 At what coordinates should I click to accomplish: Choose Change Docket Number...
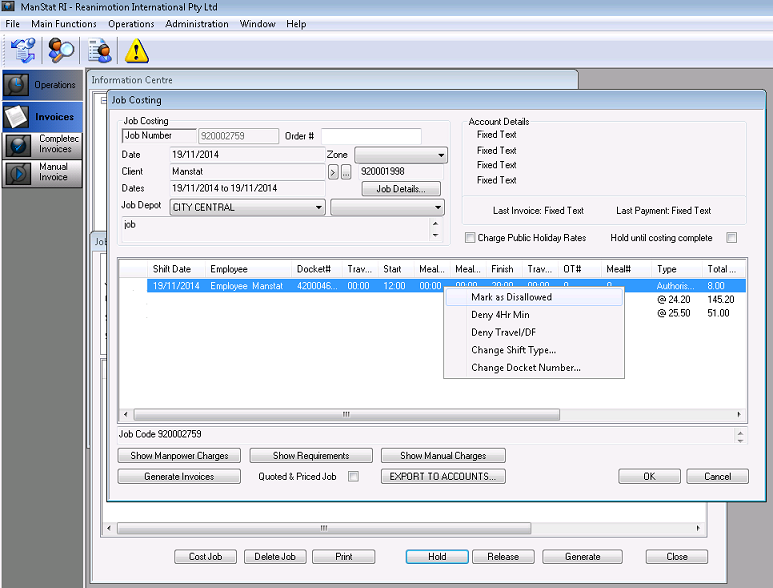pos(534,368)
